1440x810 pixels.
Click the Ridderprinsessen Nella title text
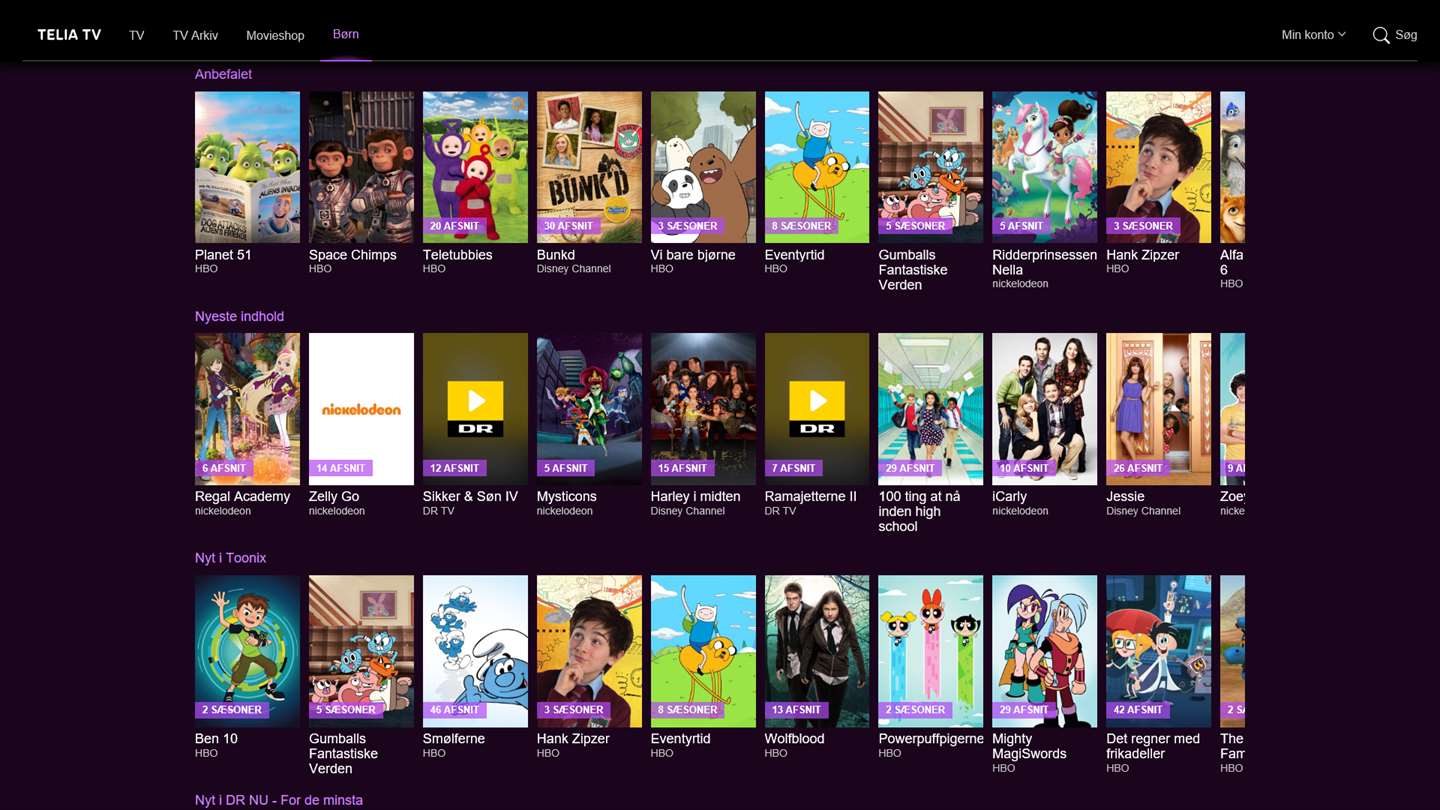(1045, 262)
